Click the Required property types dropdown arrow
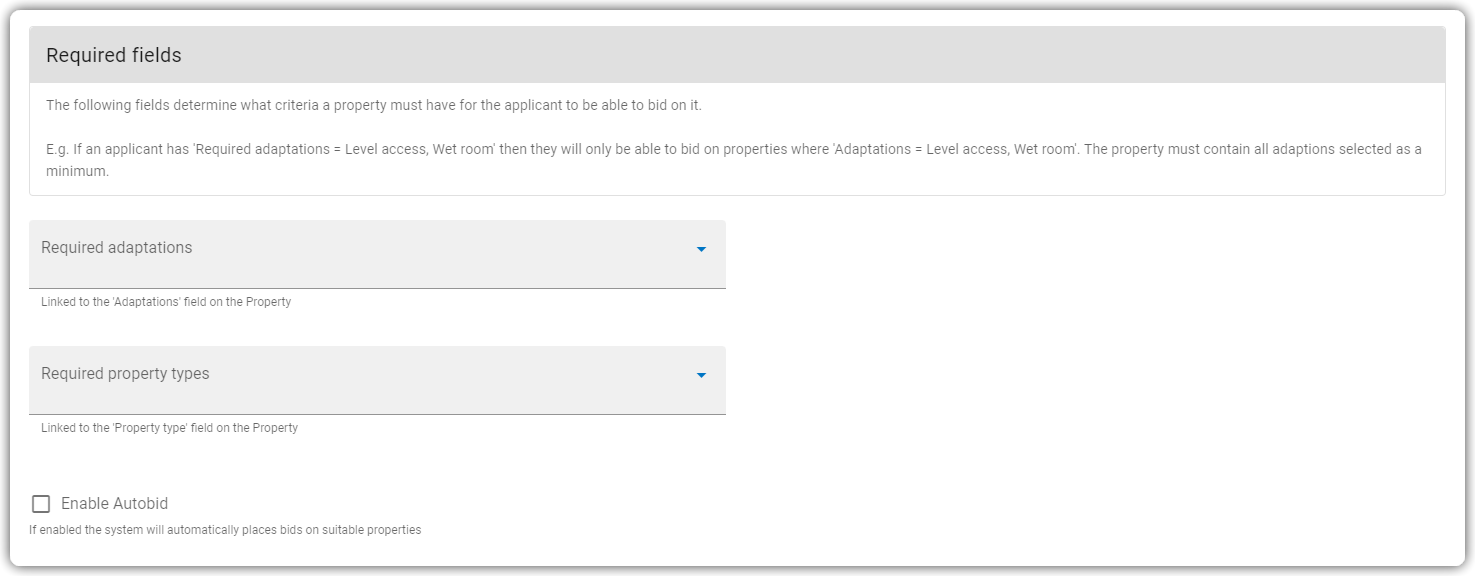This screenshot has height=576, width=1475. 701,375
